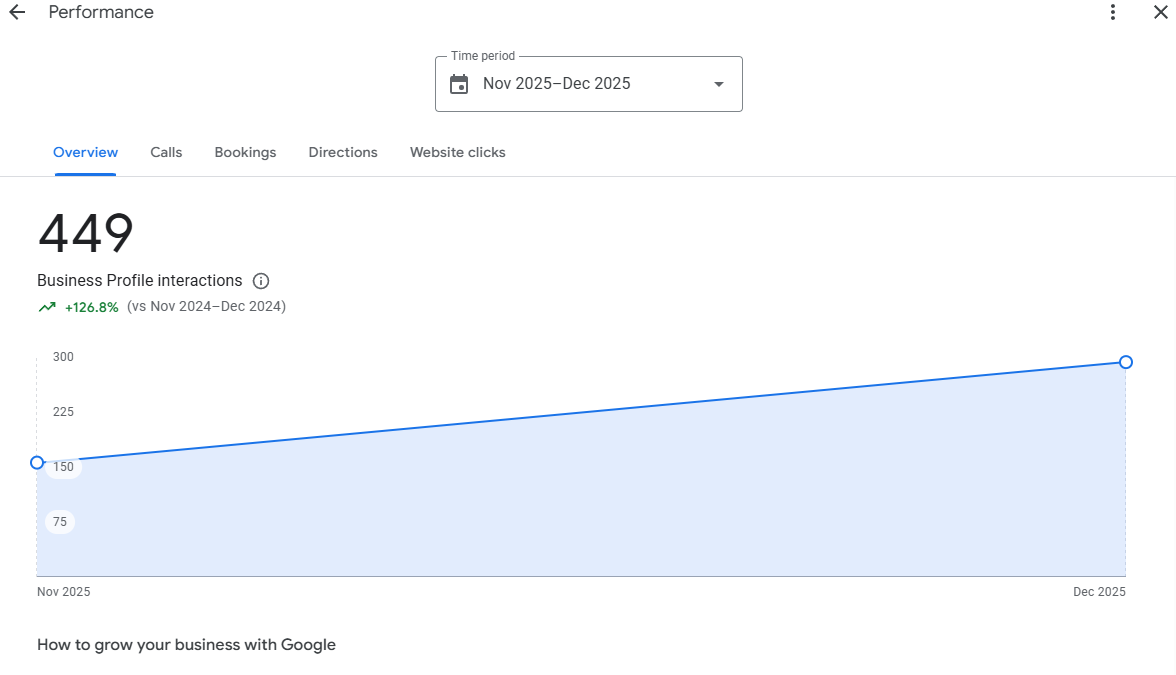Viewport: 1176px width, 675px height.
Task: Click the back arrow beside Performance
Action: [x=17, y=12]
